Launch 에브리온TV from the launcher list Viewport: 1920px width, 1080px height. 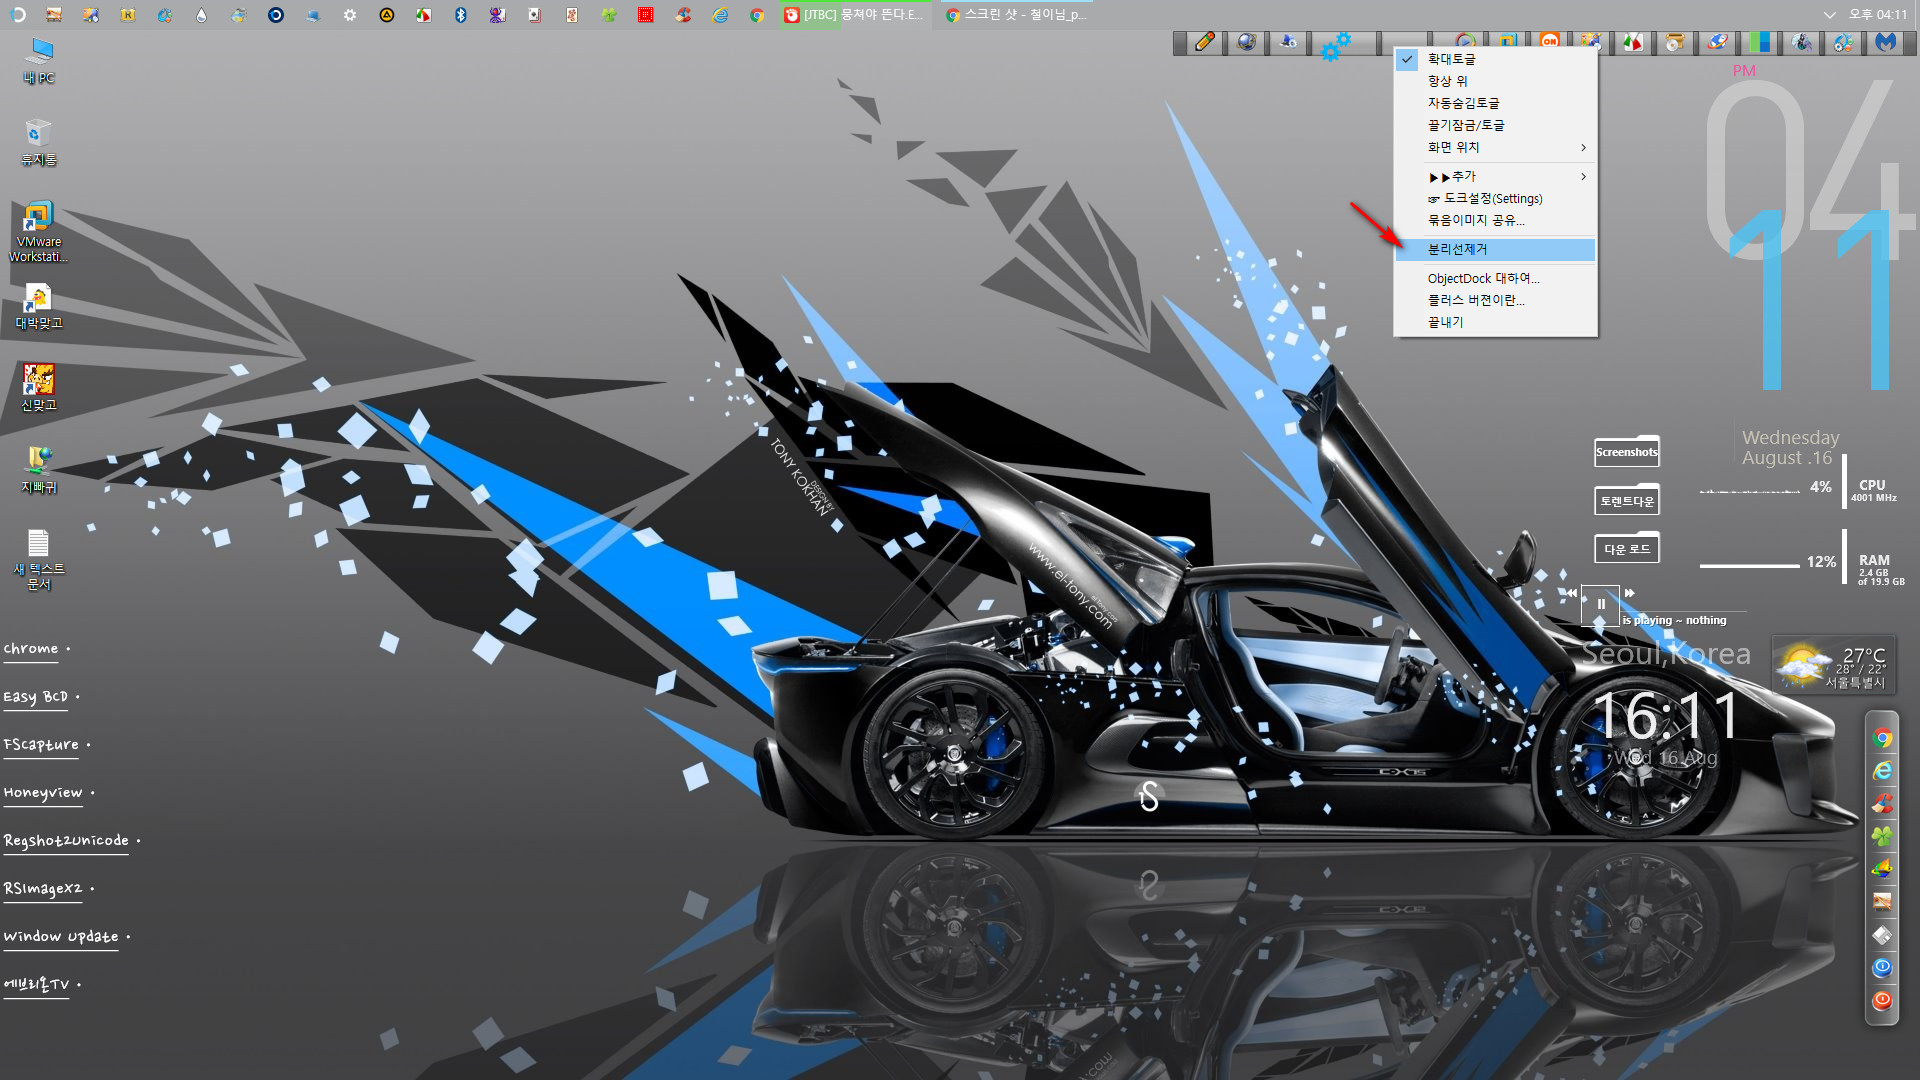coord(36,985)
